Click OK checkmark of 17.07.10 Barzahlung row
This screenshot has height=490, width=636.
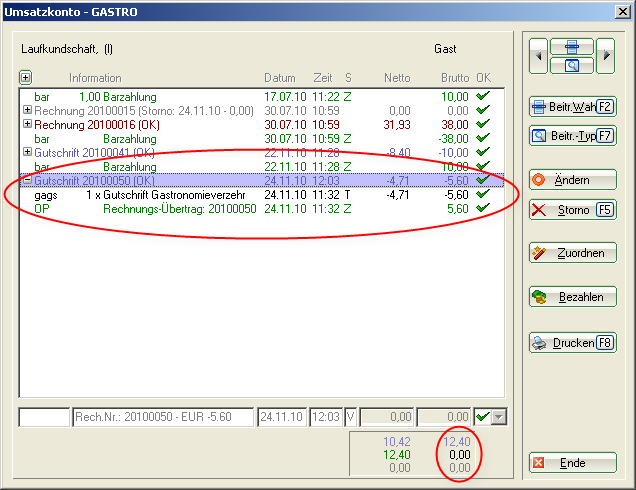[x=483, y=96]
